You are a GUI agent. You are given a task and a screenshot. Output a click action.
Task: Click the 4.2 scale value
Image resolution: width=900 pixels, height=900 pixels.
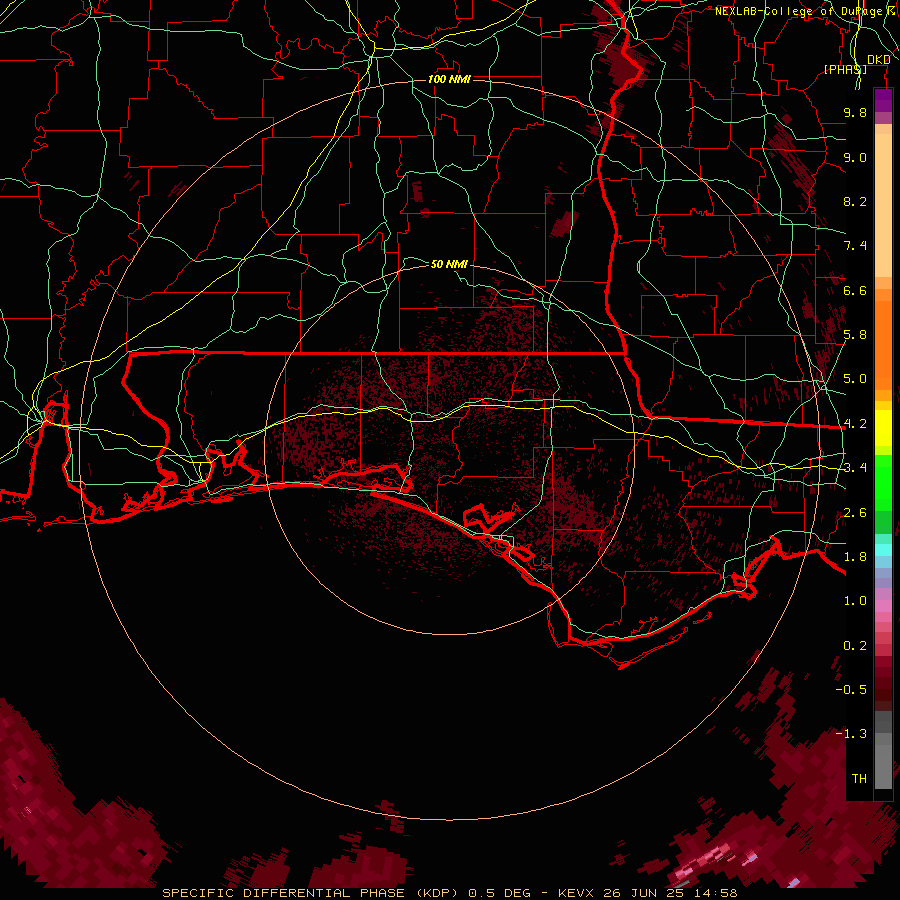855,424
